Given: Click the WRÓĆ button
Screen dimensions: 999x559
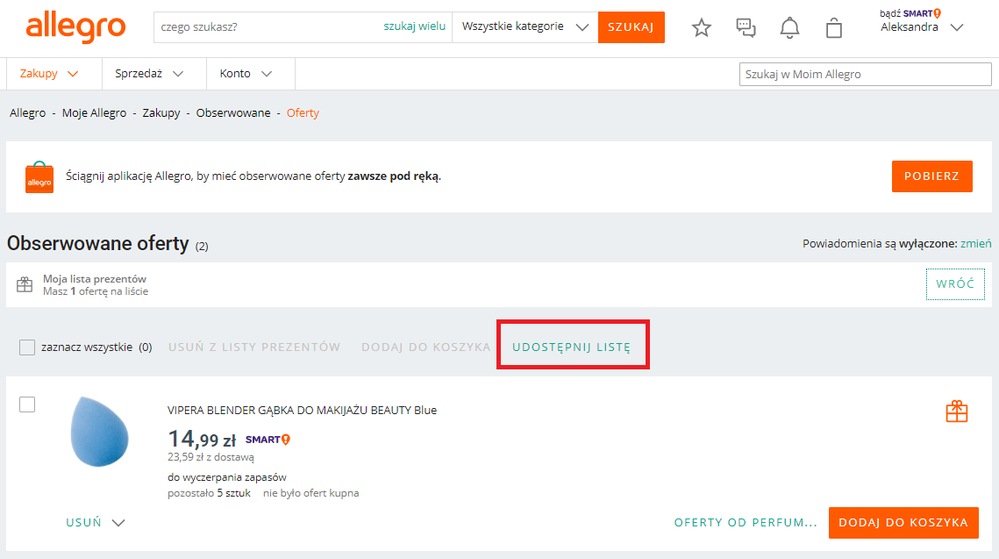Looking at the screenshot, I should click(954, 284).
